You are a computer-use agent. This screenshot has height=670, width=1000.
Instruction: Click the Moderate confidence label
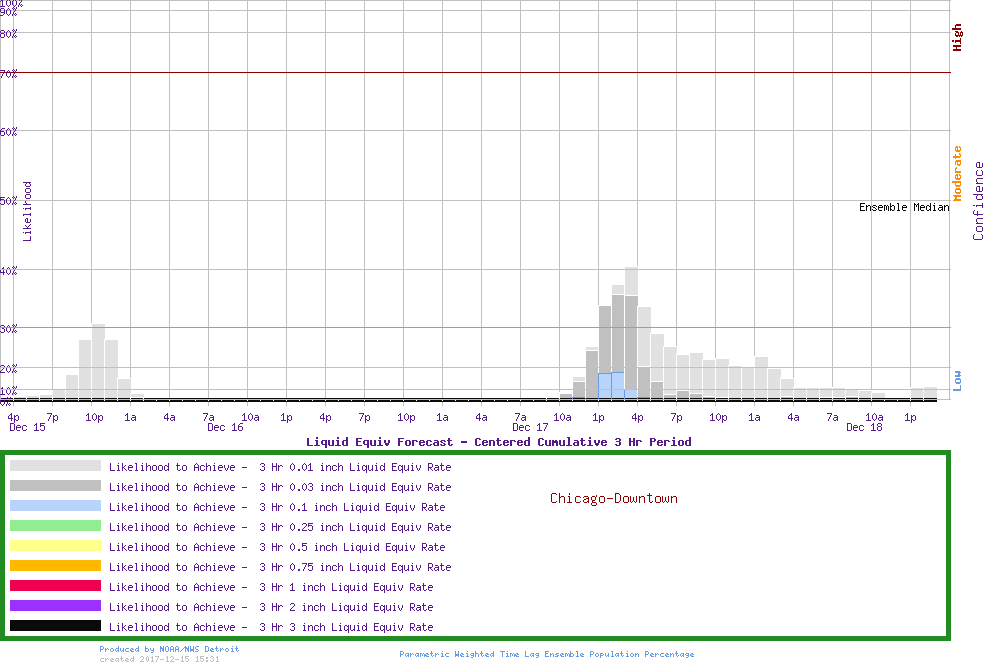click(957, 173)
